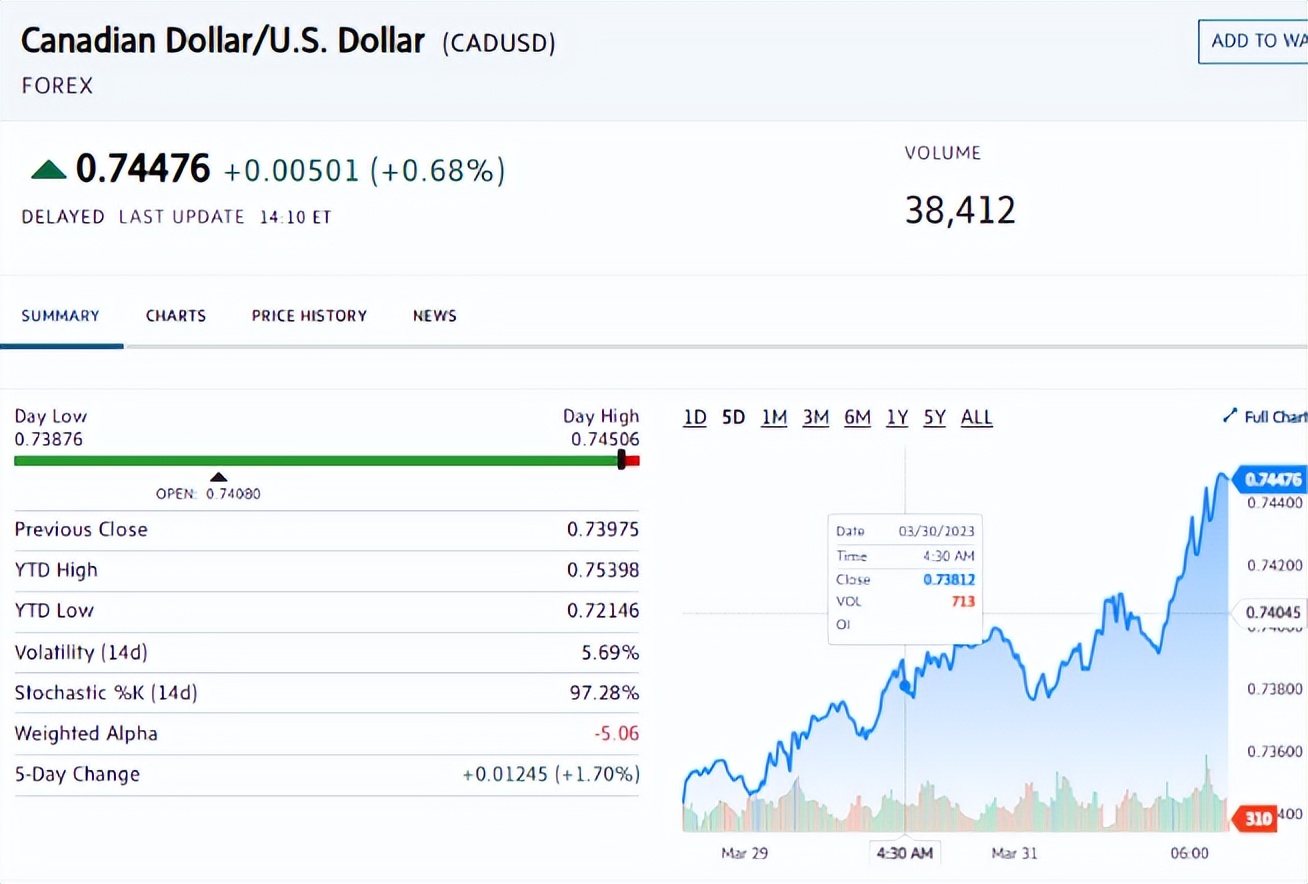The image size is (1308, 884).
Task: Click the Full Chart expand icon
Action: (x=1230, y=416)
